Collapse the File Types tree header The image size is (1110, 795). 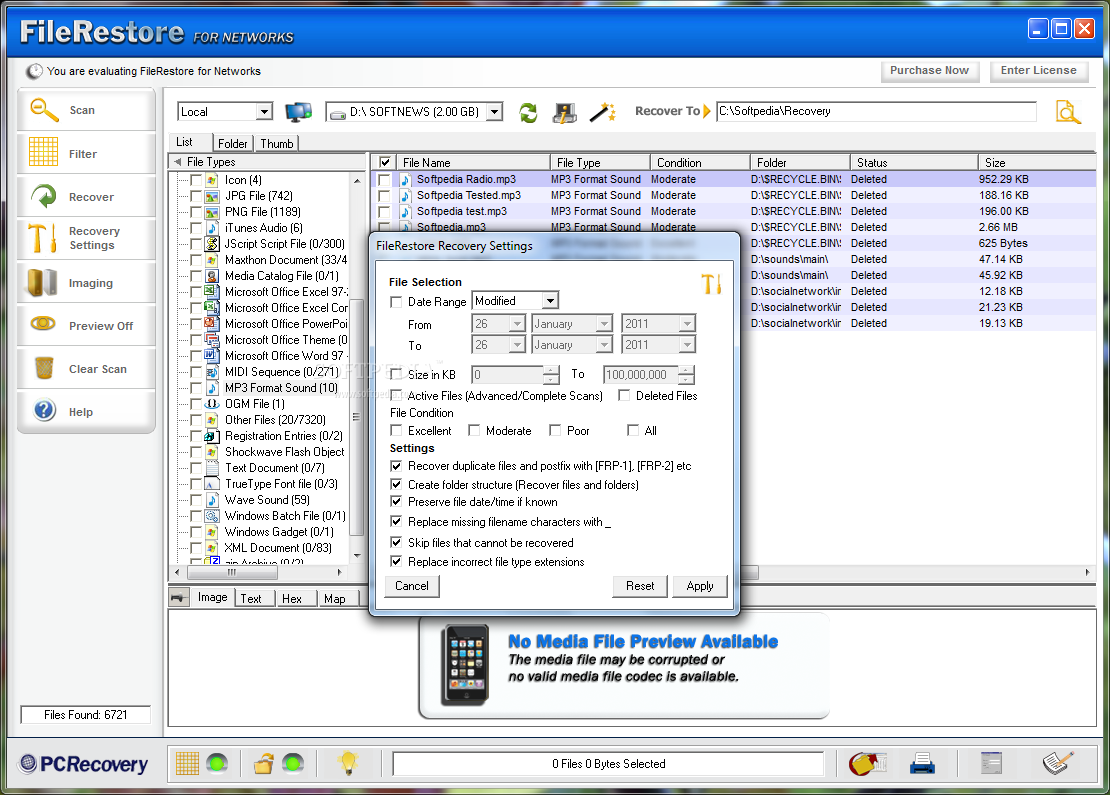click(177, 162)
